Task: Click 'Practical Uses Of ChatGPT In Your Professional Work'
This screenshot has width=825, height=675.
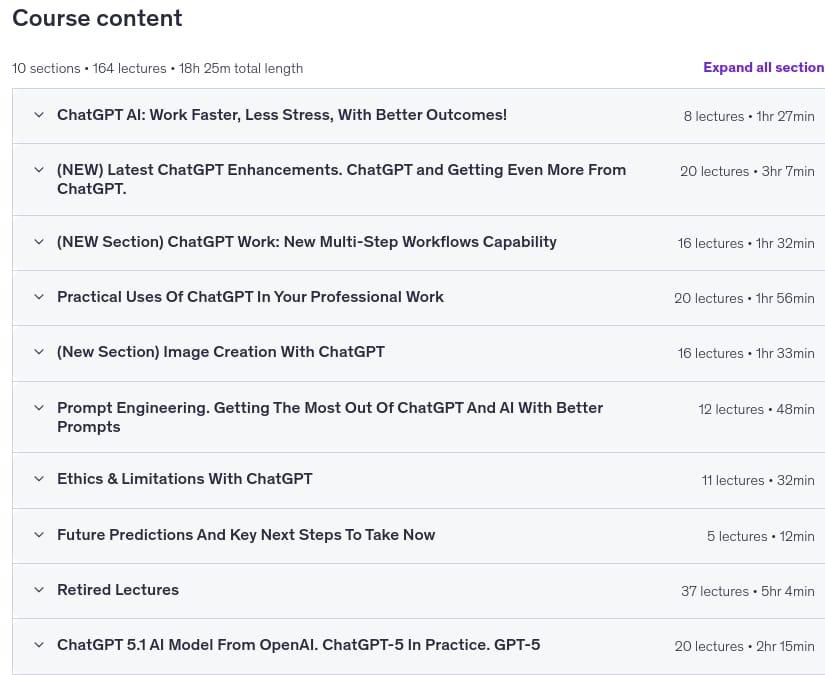Action: coord(250,297)
